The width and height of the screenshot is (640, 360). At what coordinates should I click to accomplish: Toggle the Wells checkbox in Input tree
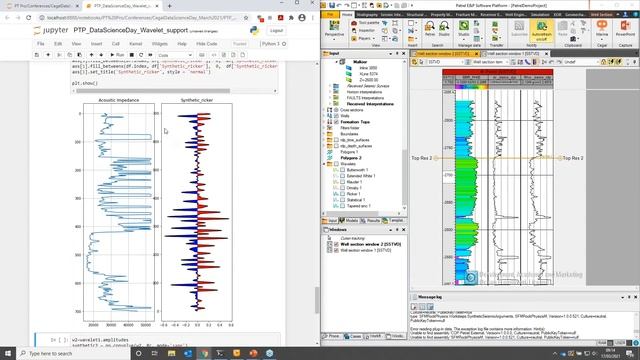(336, 116)
